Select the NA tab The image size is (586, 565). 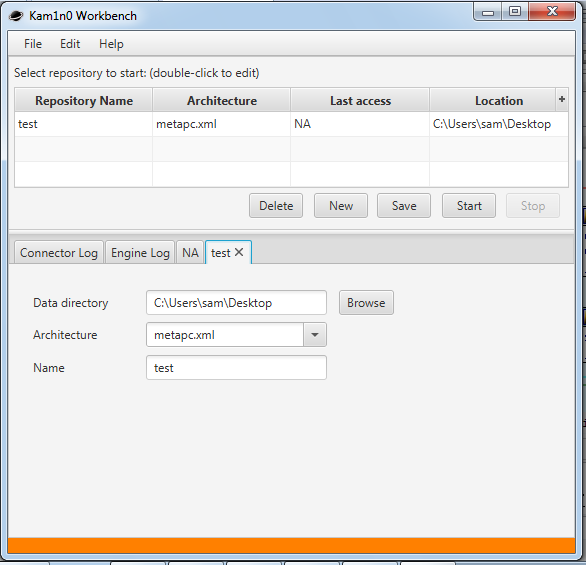(190, 253)
